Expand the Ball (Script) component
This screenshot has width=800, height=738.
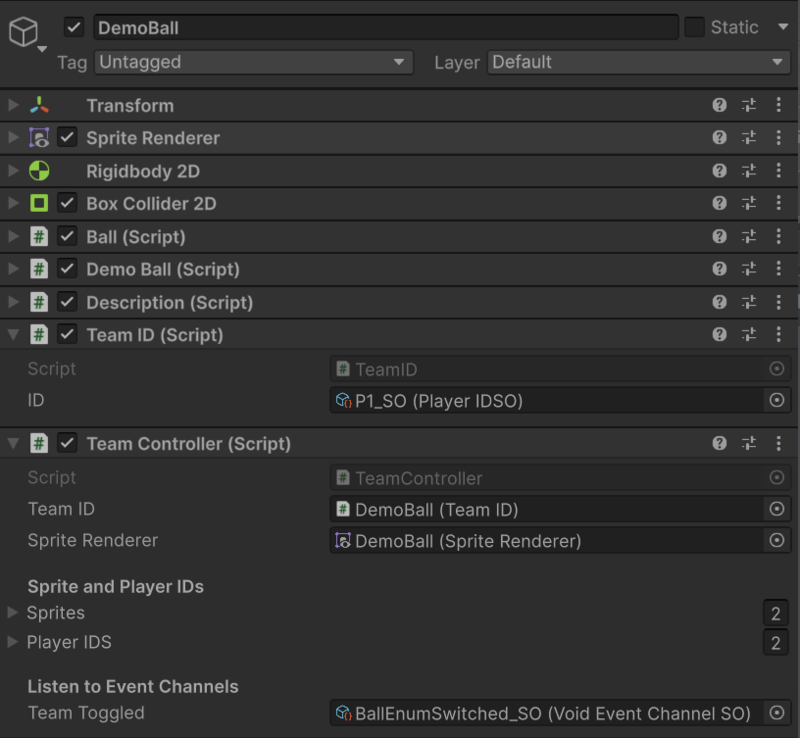click(13, 236)
